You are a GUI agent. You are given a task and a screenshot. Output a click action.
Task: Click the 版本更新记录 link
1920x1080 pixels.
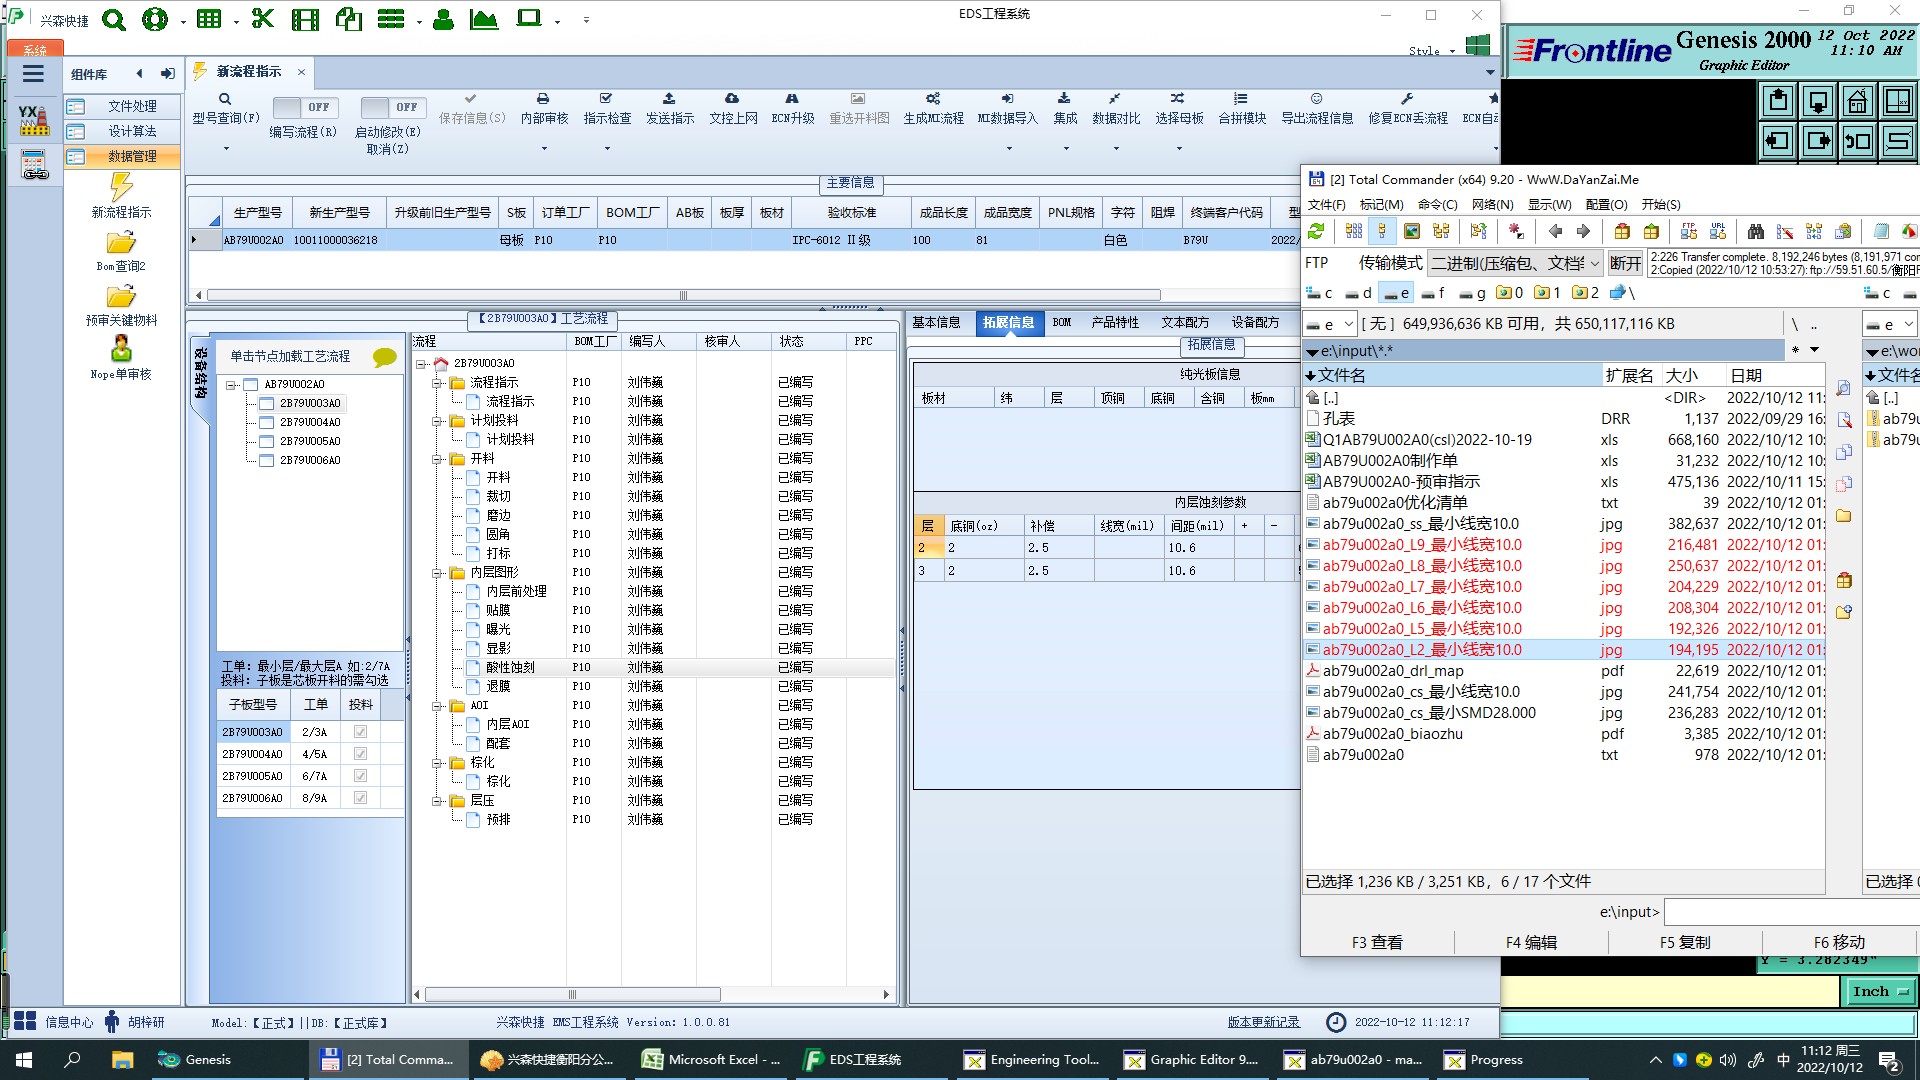pos(1263,1022)
